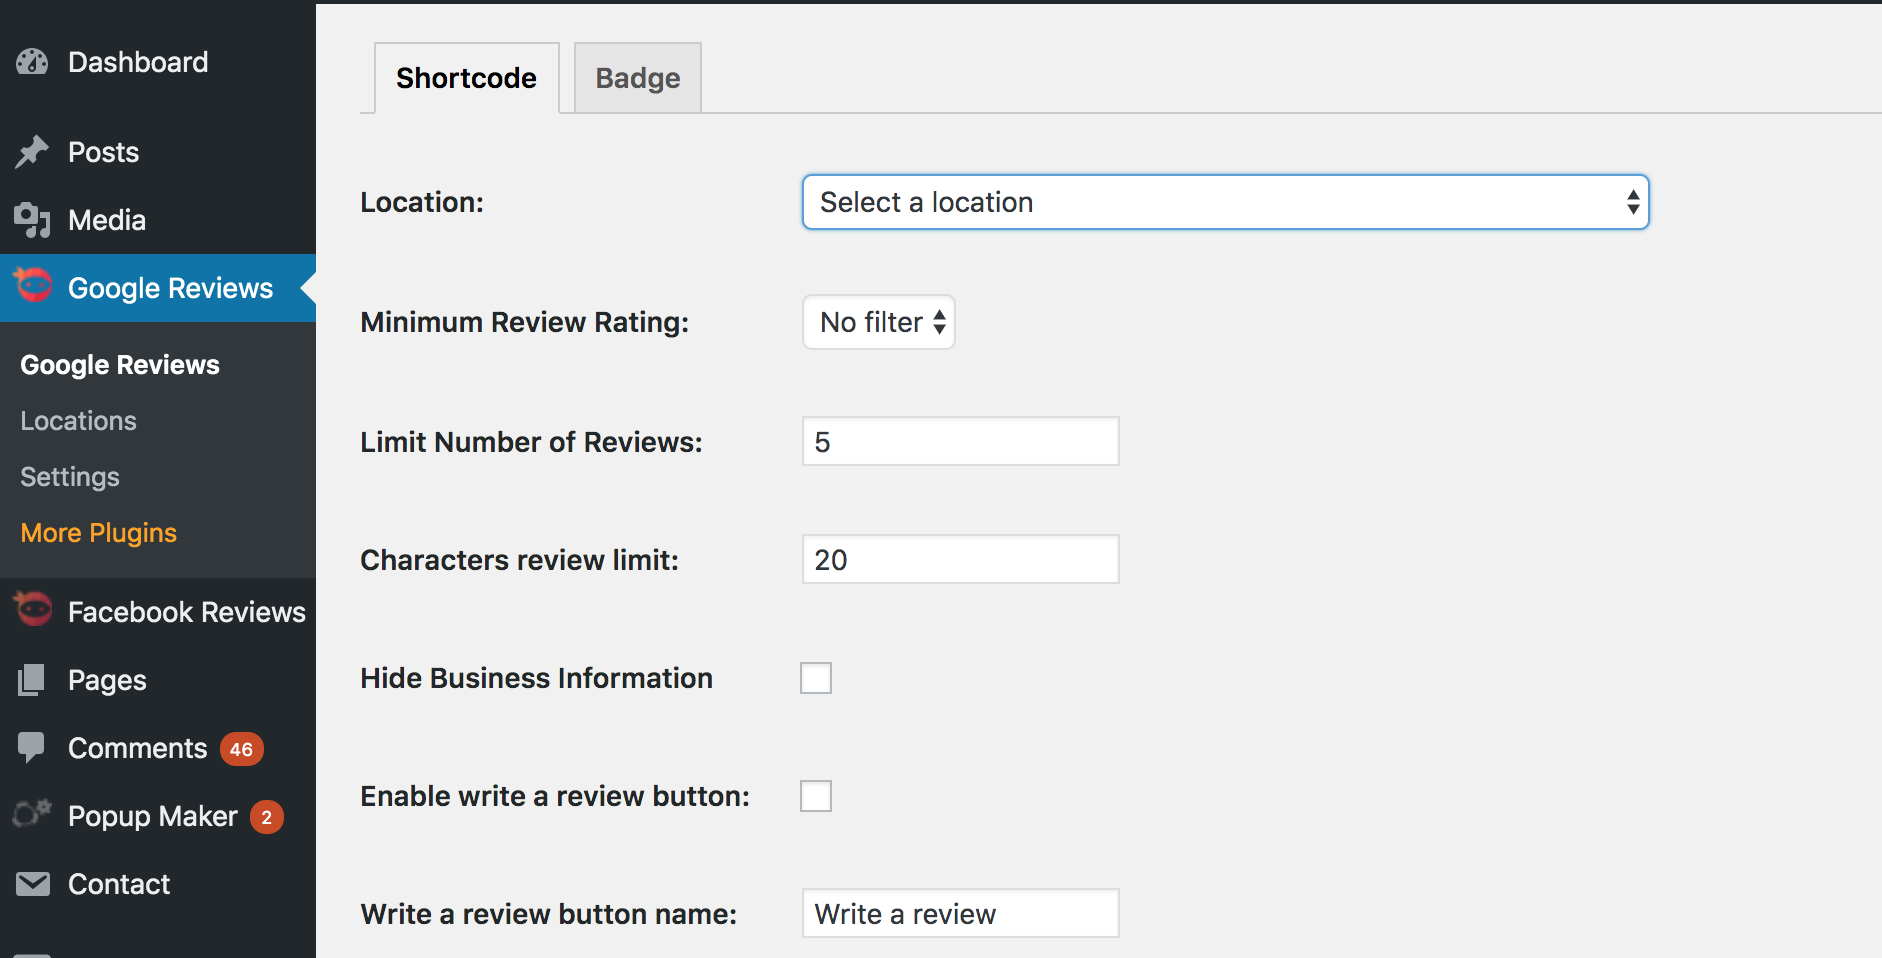
Task: Click the Hide Business Information label
Action: pyautogui.click(x=537, y=678)
